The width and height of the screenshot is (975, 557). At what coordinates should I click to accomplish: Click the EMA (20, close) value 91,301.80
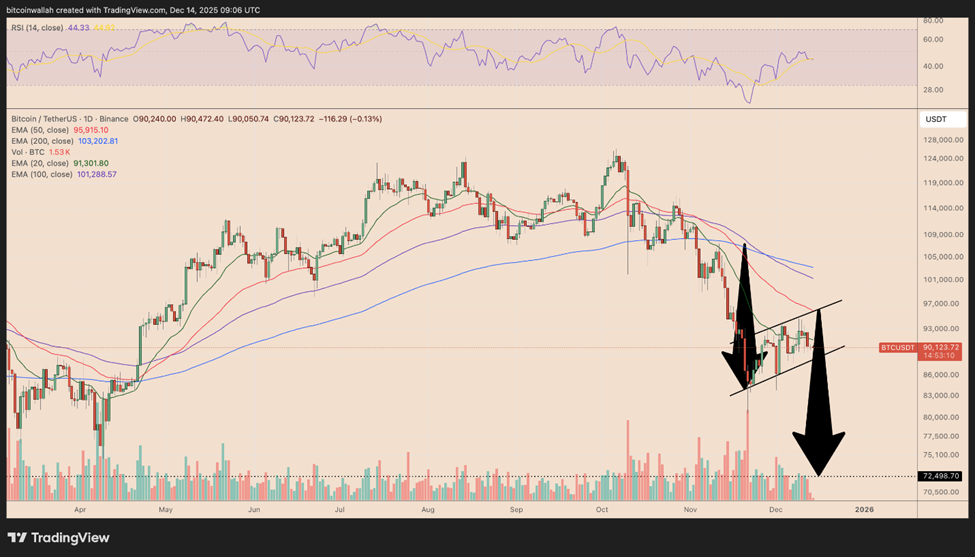click(90, 163)
